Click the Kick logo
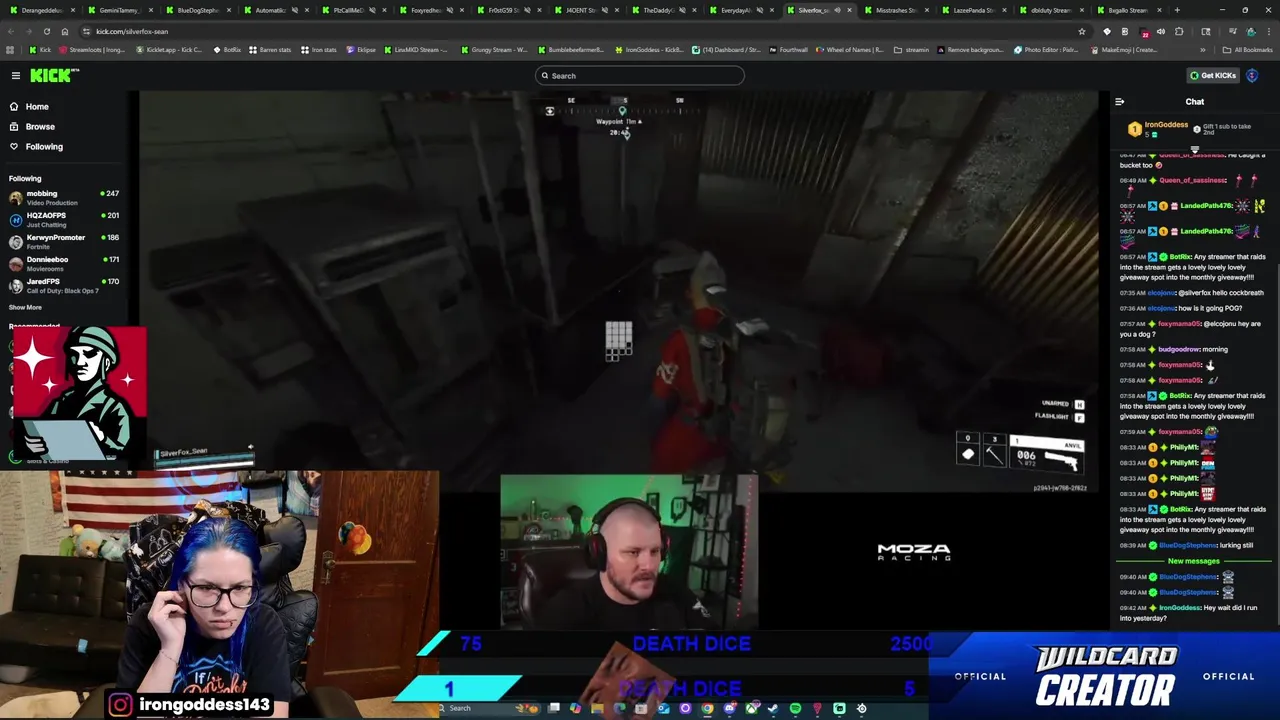The image size is (1280, 720). [50, 75]
